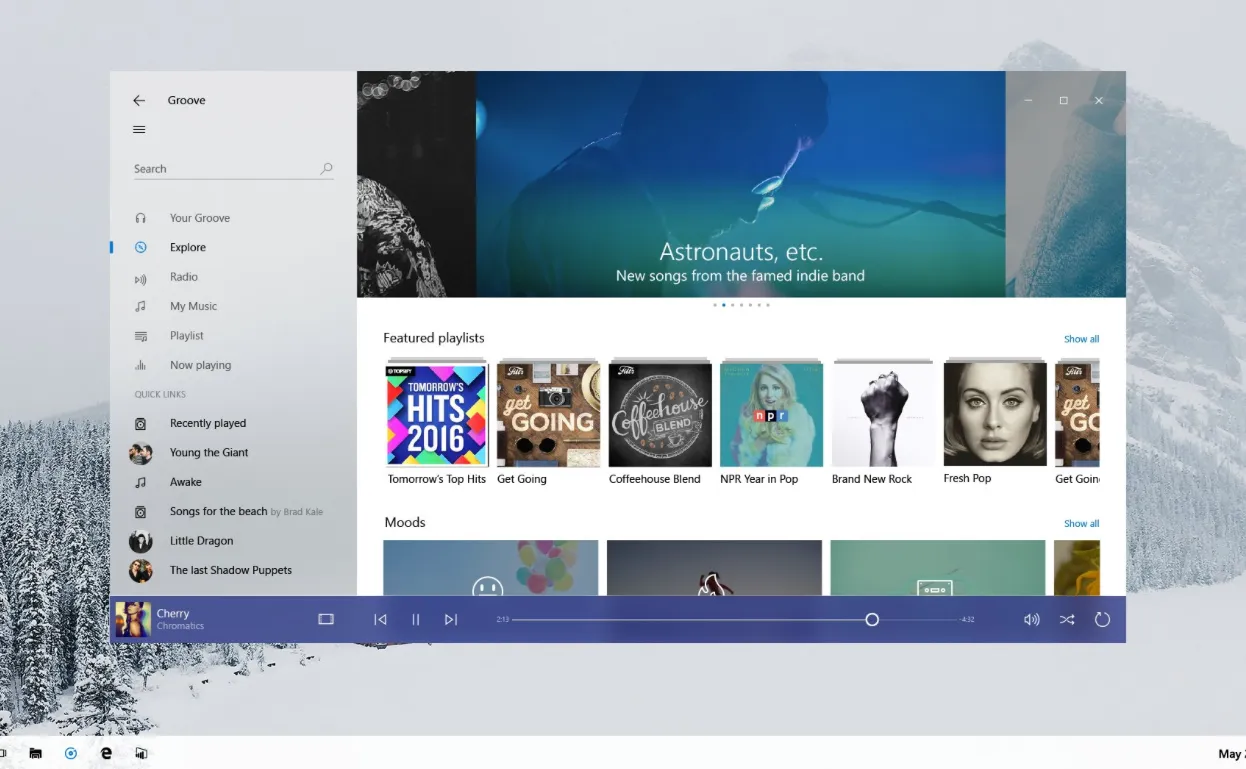Click the Radio broadcast icon
This screenshot has width=1246, height=769.
(141, 279)
